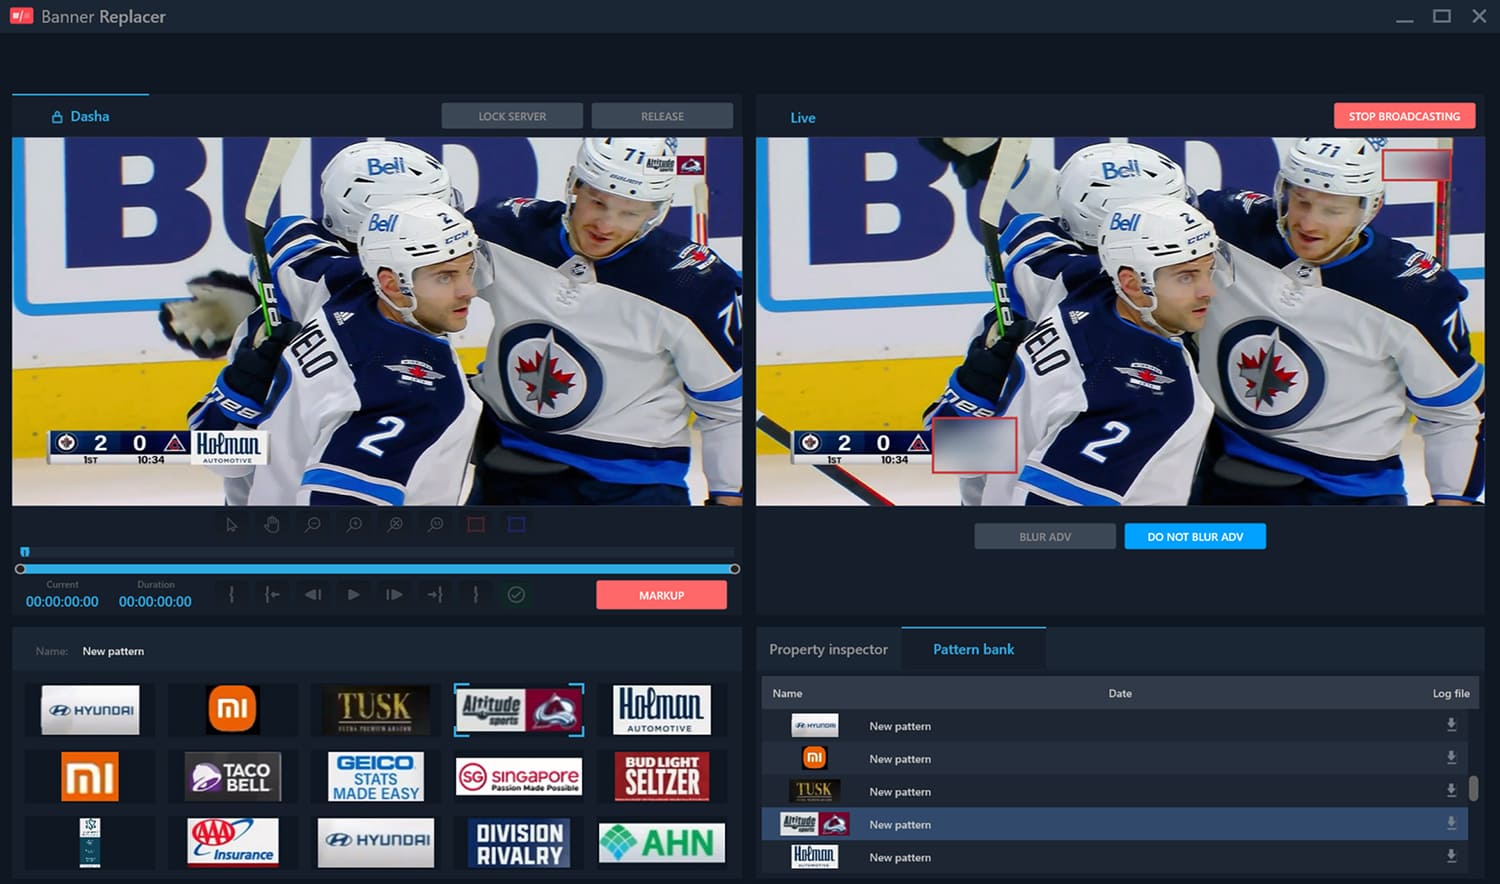
Task: Select the AAA Insurance banner thumbnail
Action: pyautogui.click(x=233, y=842)
